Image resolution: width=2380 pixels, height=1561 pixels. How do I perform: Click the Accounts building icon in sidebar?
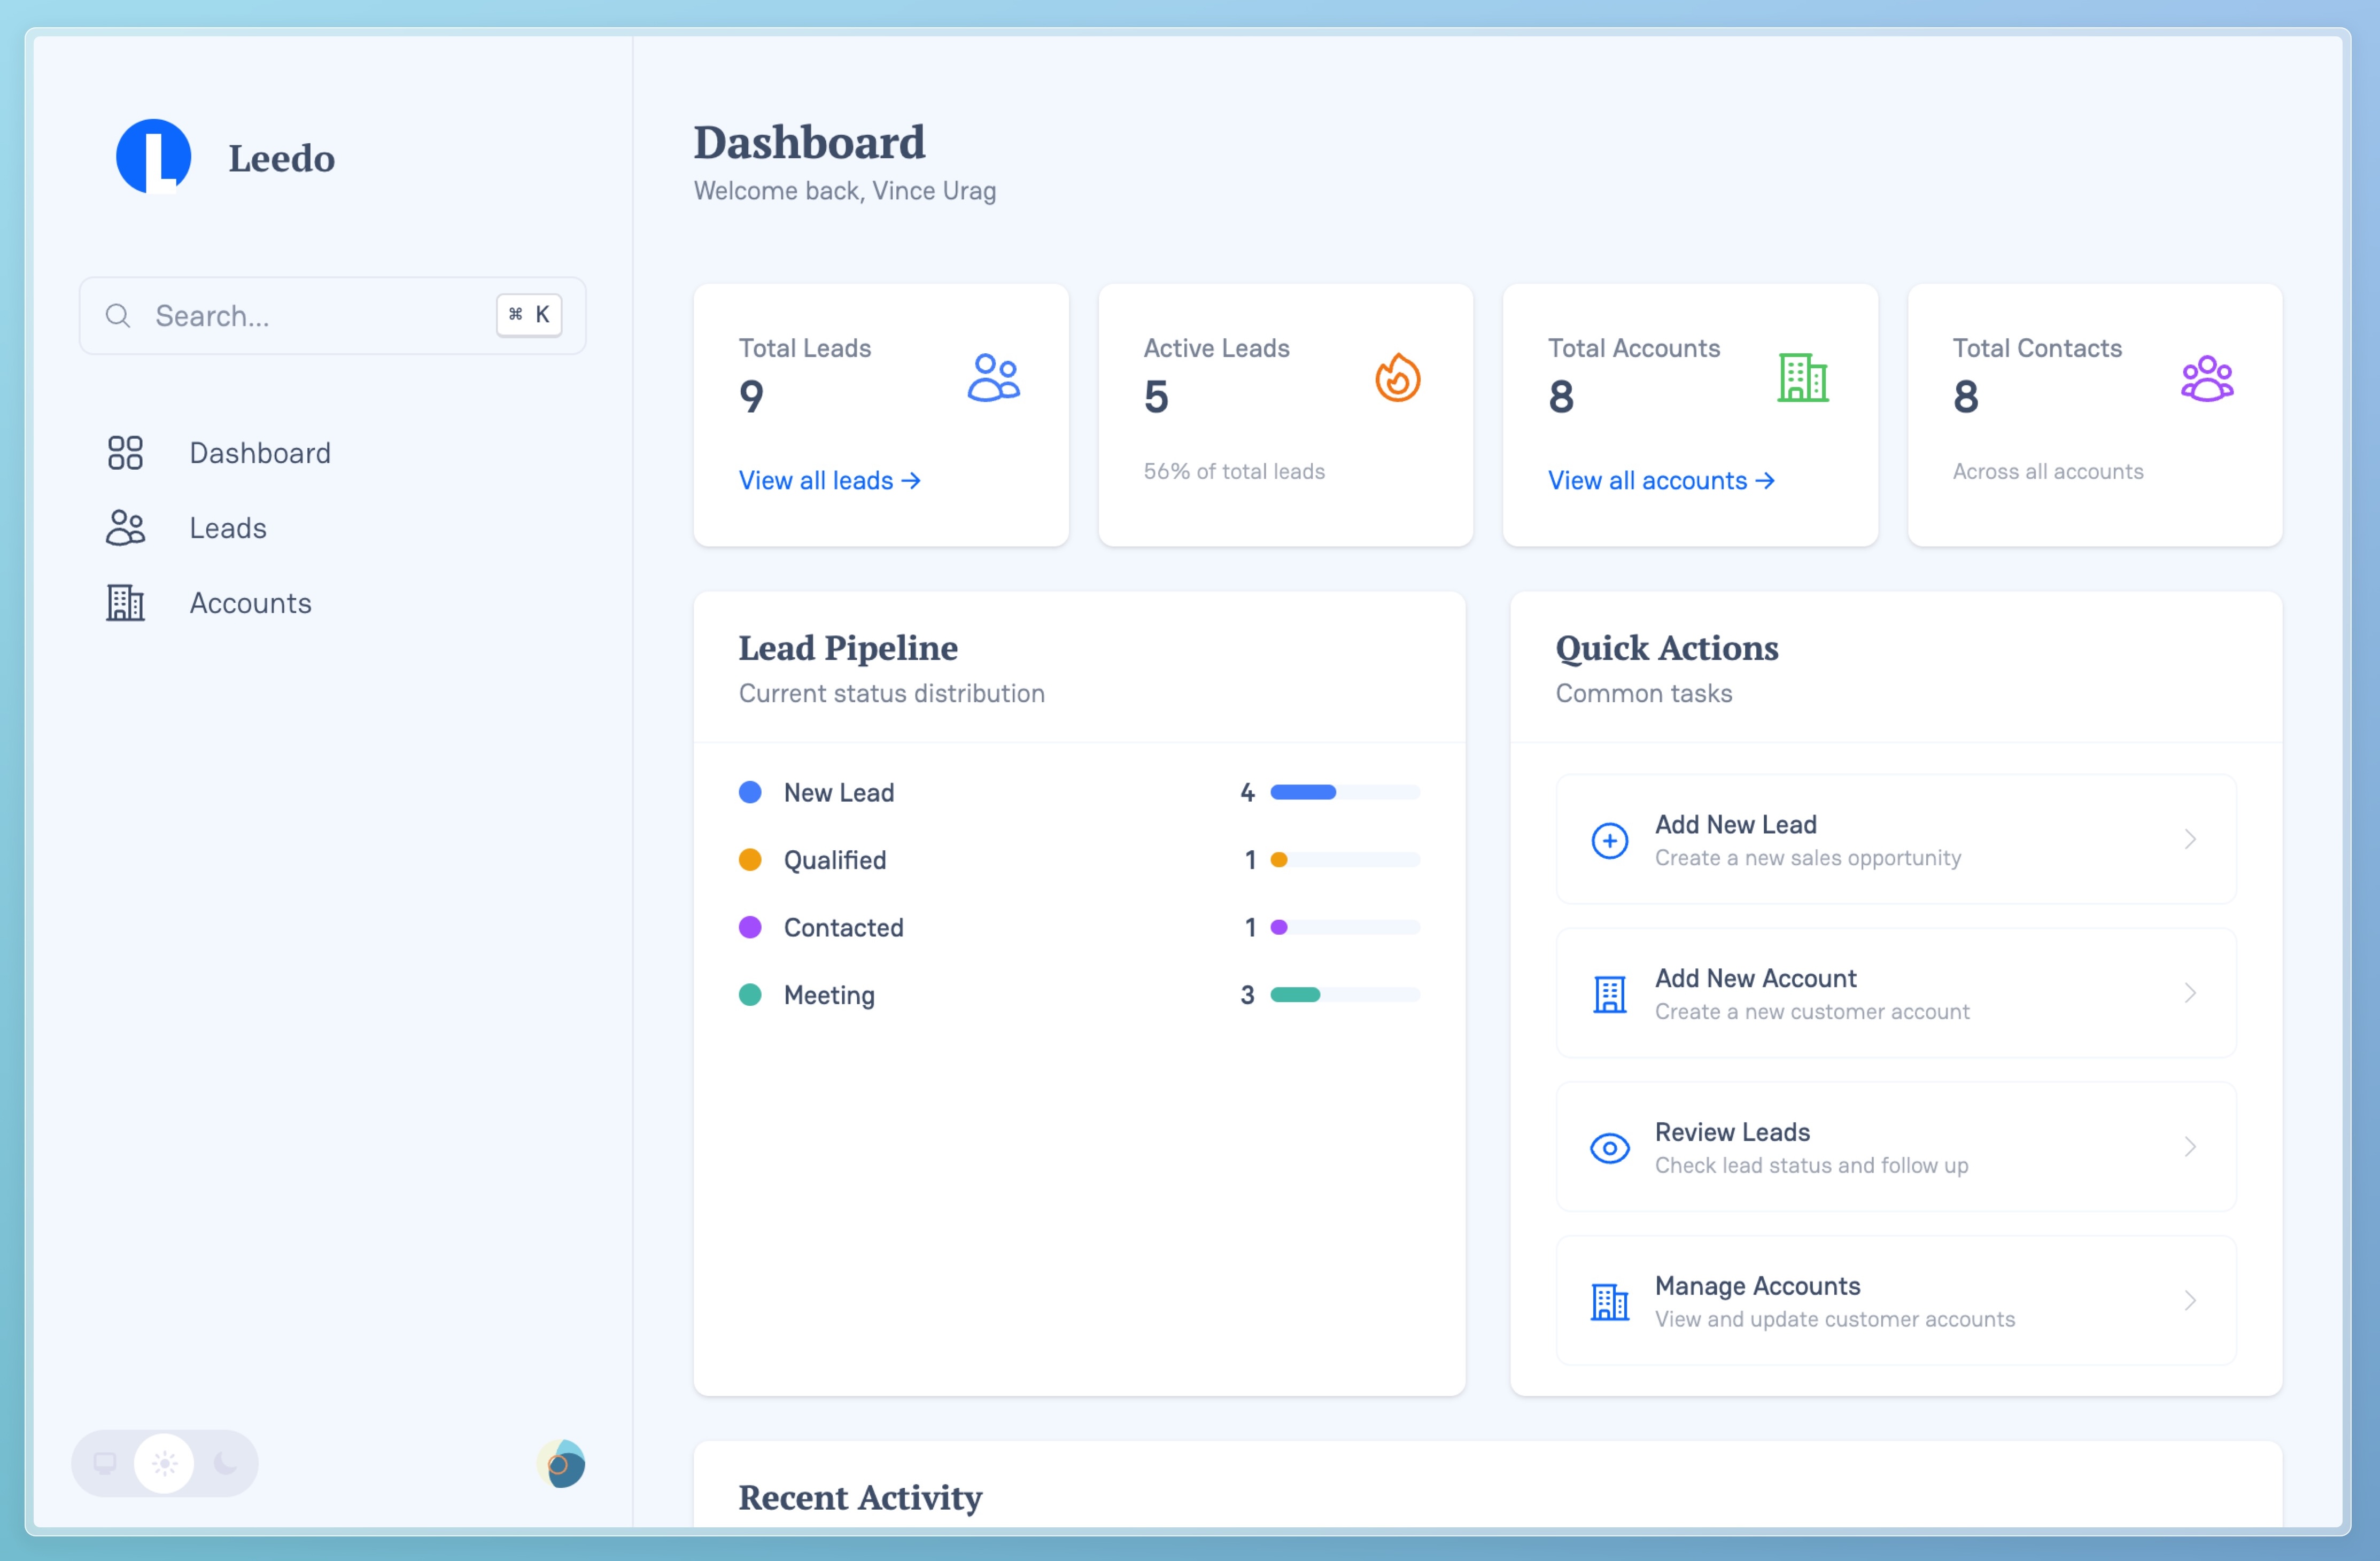[125, 603]
